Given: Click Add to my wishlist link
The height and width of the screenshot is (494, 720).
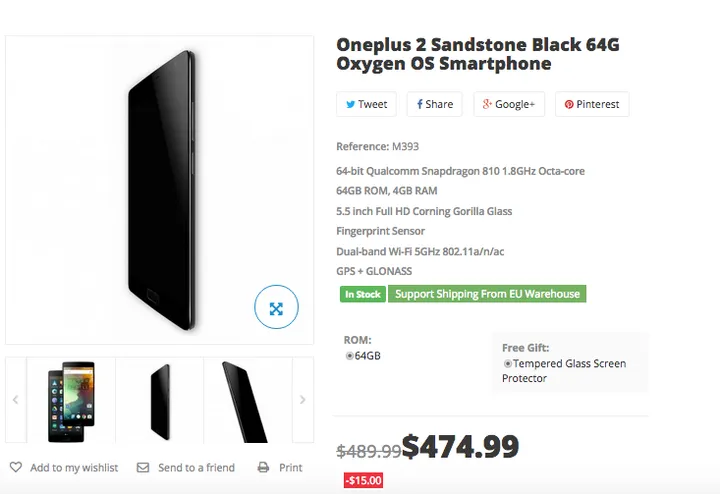Looking at the screenshot, I should pos(74,467).
